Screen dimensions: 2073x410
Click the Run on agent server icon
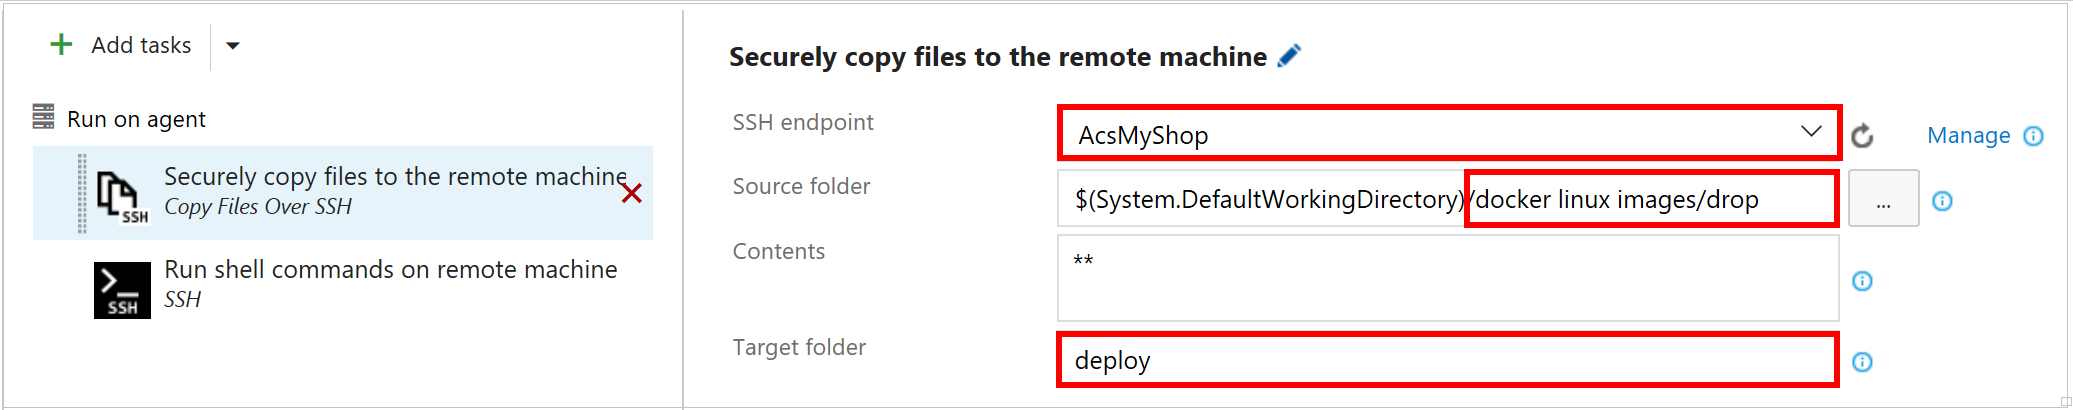pyautogui.click(x=43, y=117)
